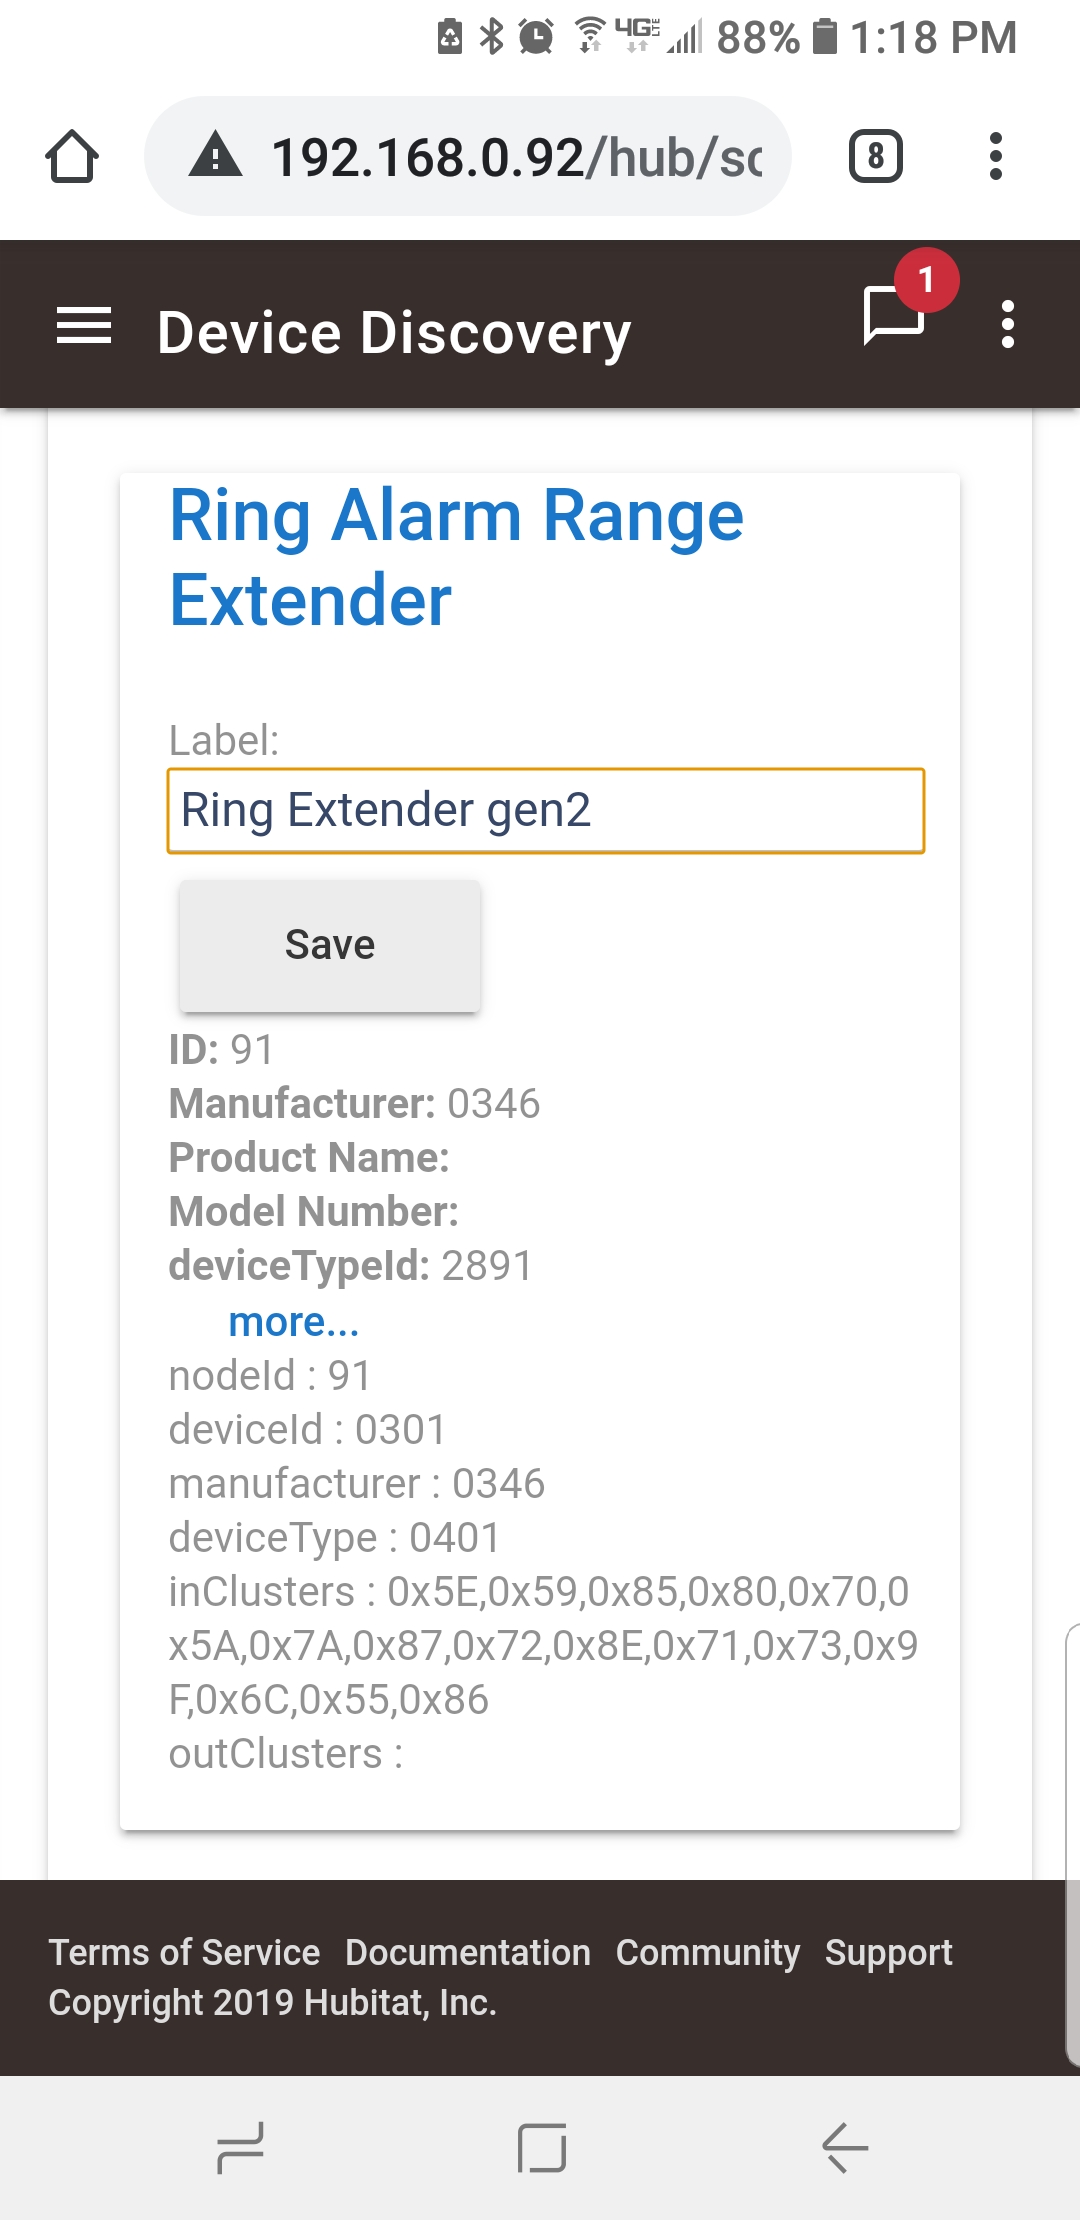Viewport: 1080px width, 2220px height.
Task: Open the Documentation footer link
Action: click(468, 1952)
